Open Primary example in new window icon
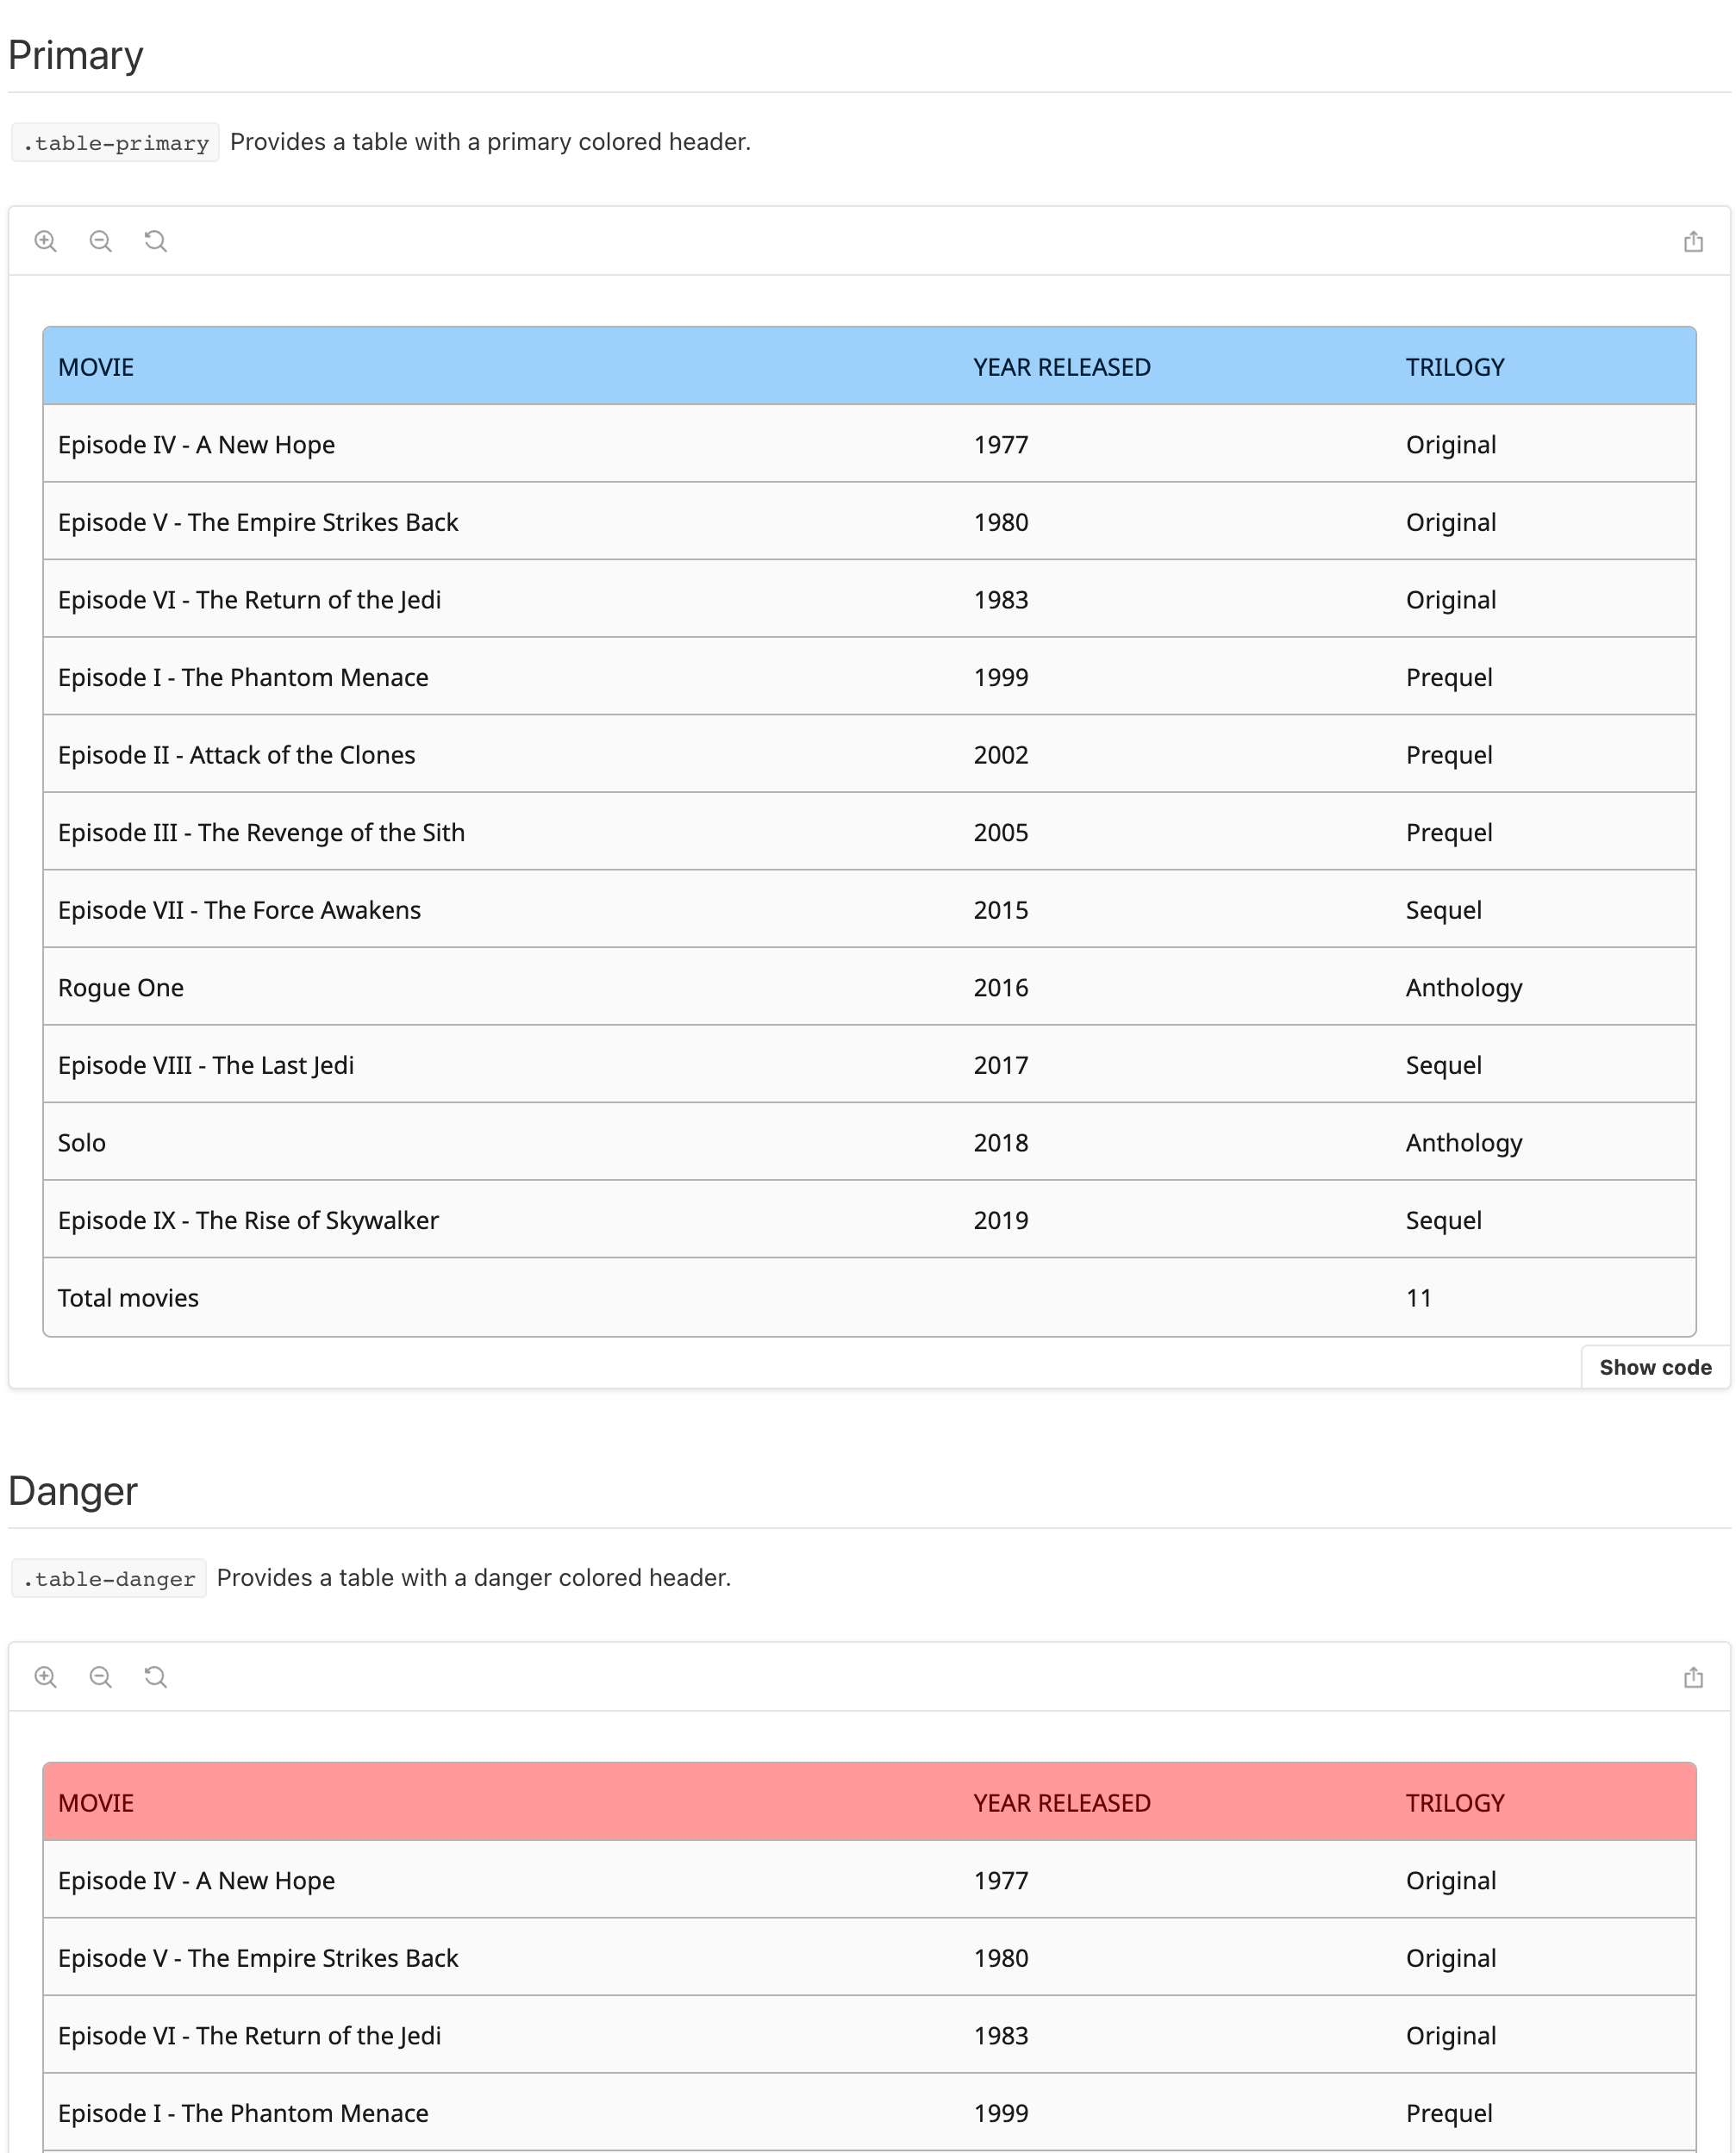Screen dimensions: 1736x2153 pos(1692,241)
